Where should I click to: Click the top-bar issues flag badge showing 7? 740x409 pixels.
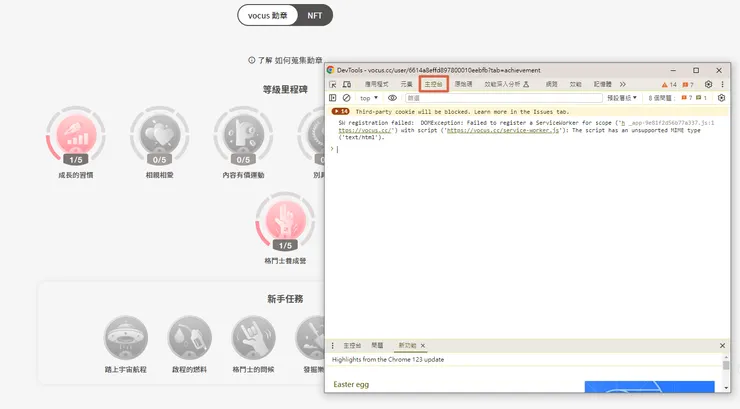pyautogui.click(x=688, y=85)
